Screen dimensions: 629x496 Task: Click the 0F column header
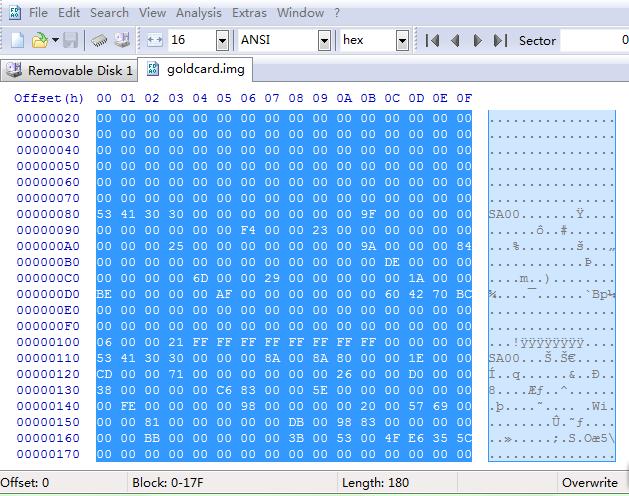[x=464, y=98]
